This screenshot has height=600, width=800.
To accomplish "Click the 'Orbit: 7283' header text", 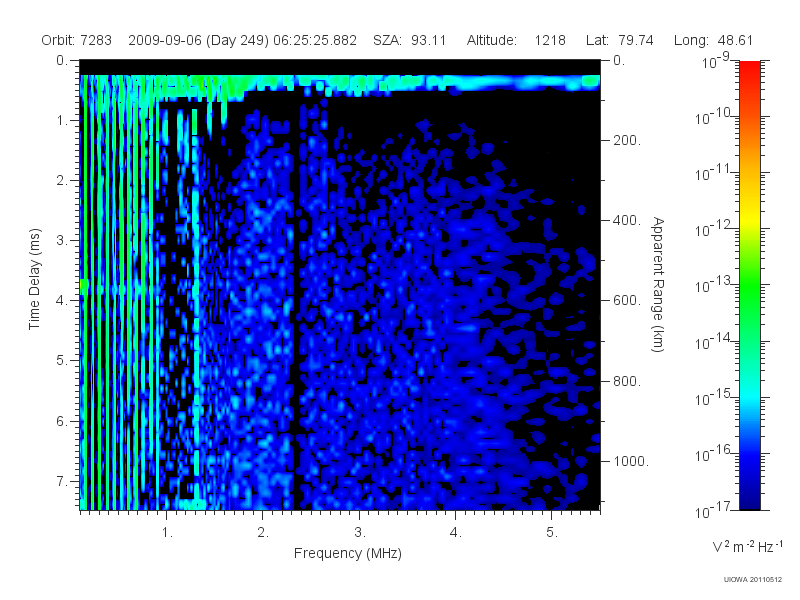I will 77,40.
